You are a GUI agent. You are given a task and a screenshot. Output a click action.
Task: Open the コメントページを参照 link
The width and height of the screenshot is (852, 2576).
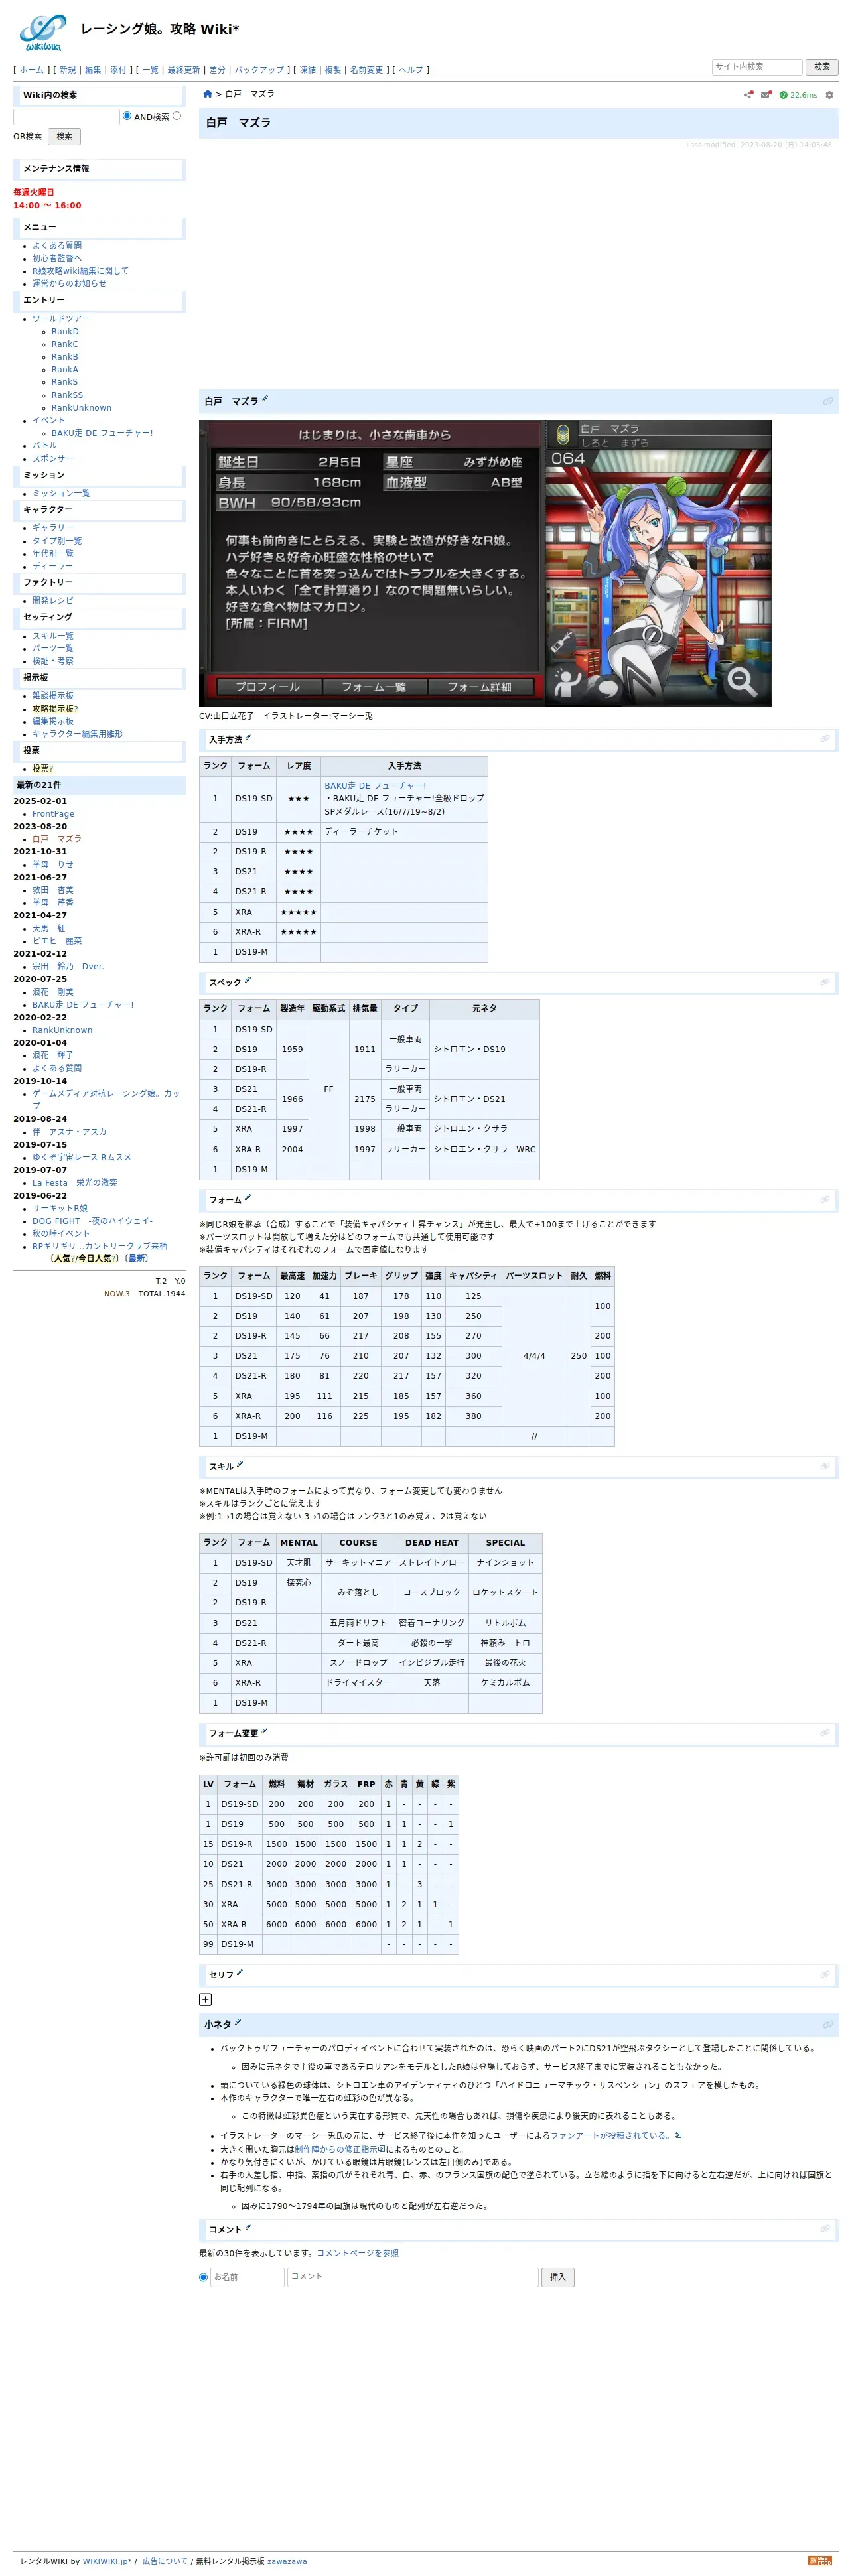(x=357, y=2253)
